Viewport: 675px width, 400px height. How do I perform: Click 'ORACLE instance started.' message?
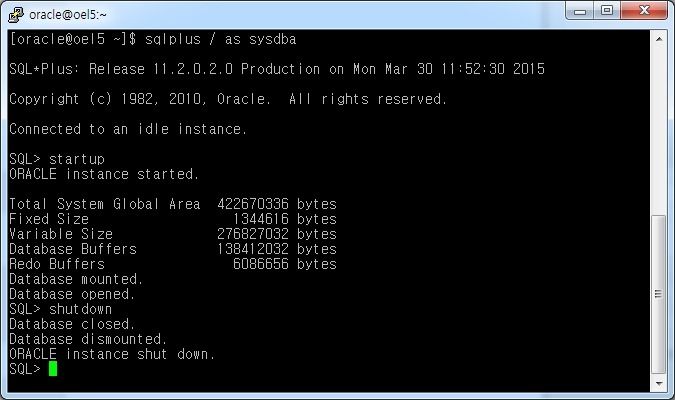[x=104, y=174]
